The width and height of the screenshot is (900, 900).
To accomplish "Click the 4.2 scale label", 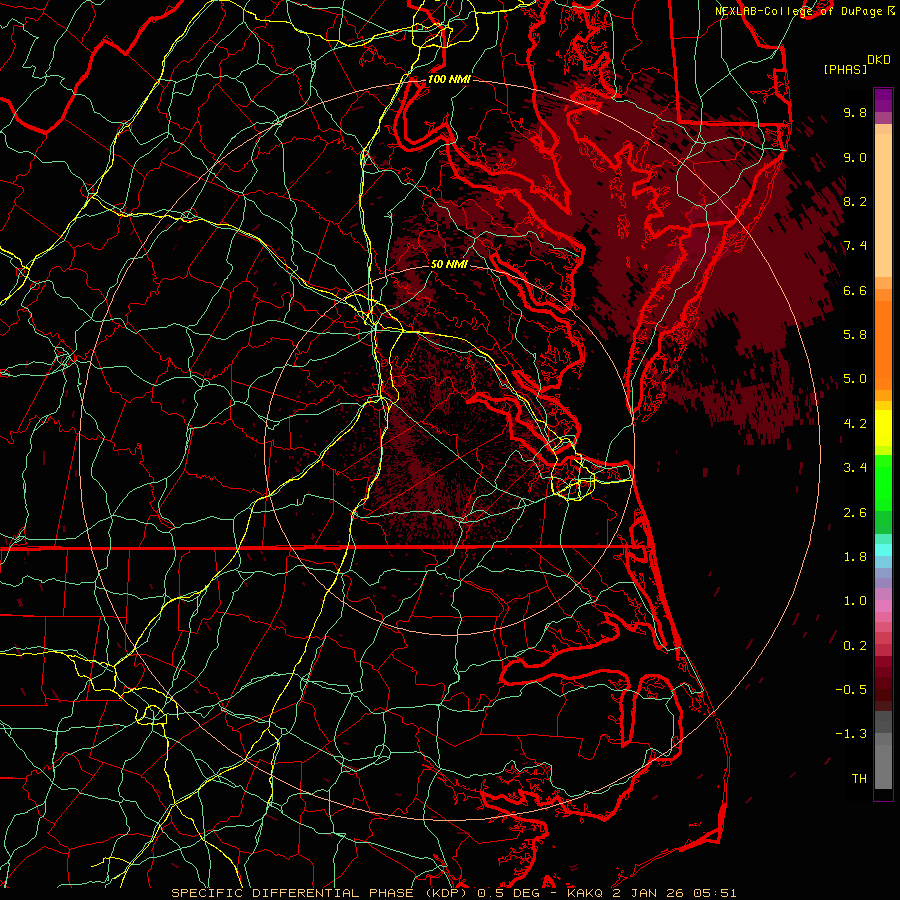I will (855, 424).
